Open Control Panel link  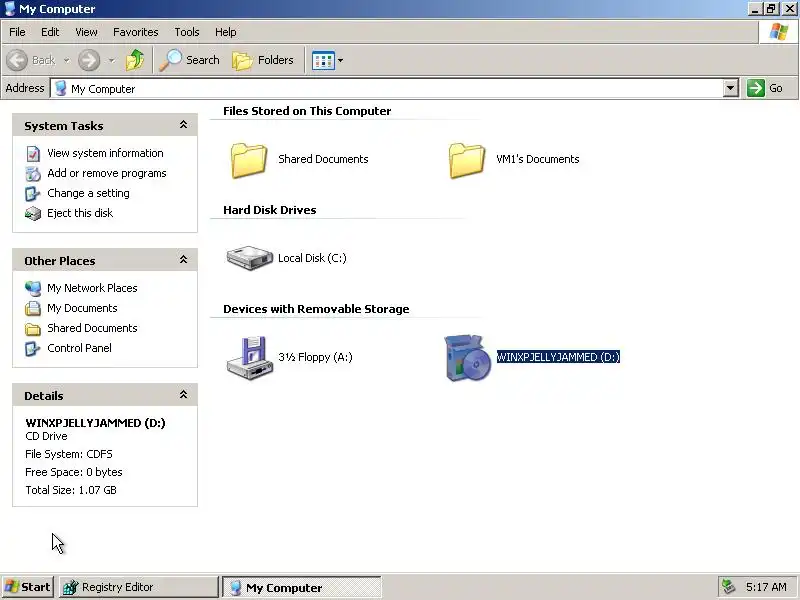[x=79, y=348]
